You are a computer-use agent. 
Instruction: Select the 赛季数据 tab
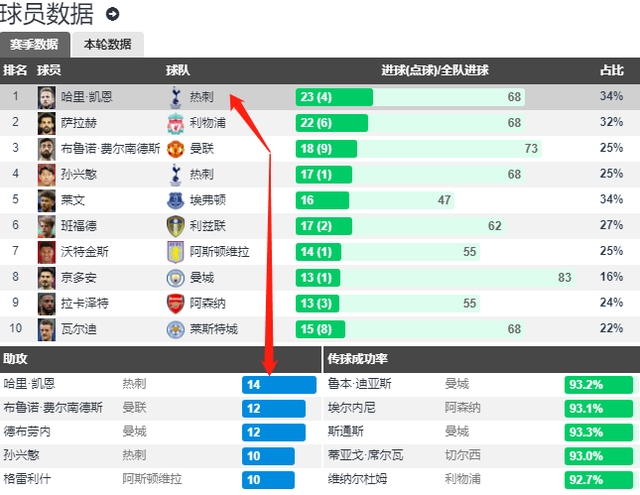(x=35, y=44)
